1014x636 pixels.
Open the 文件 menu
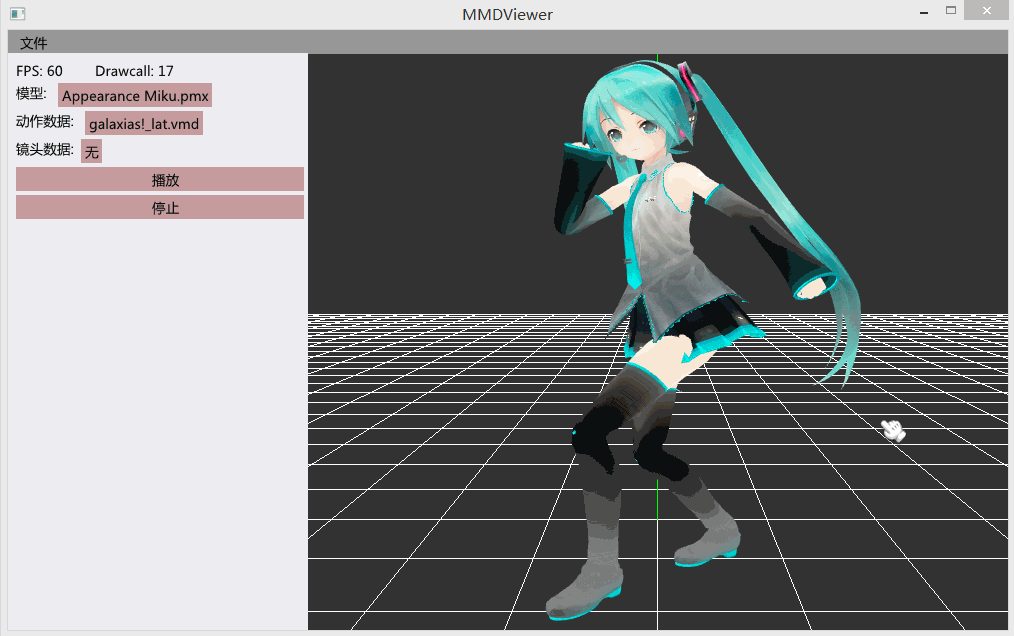(34, 43)
